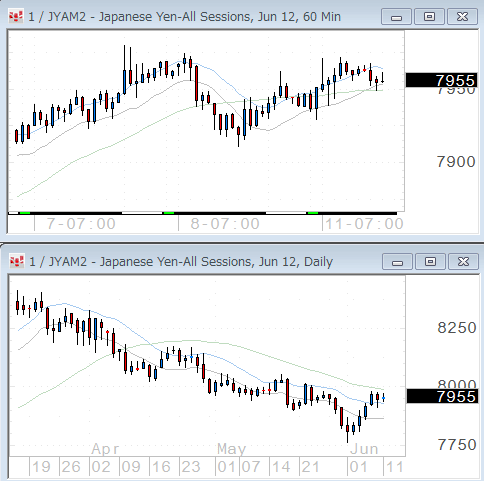The image size is (484, 481).
Task: Click the 09 date label on the Daily axis
Action: click(131, 467)
